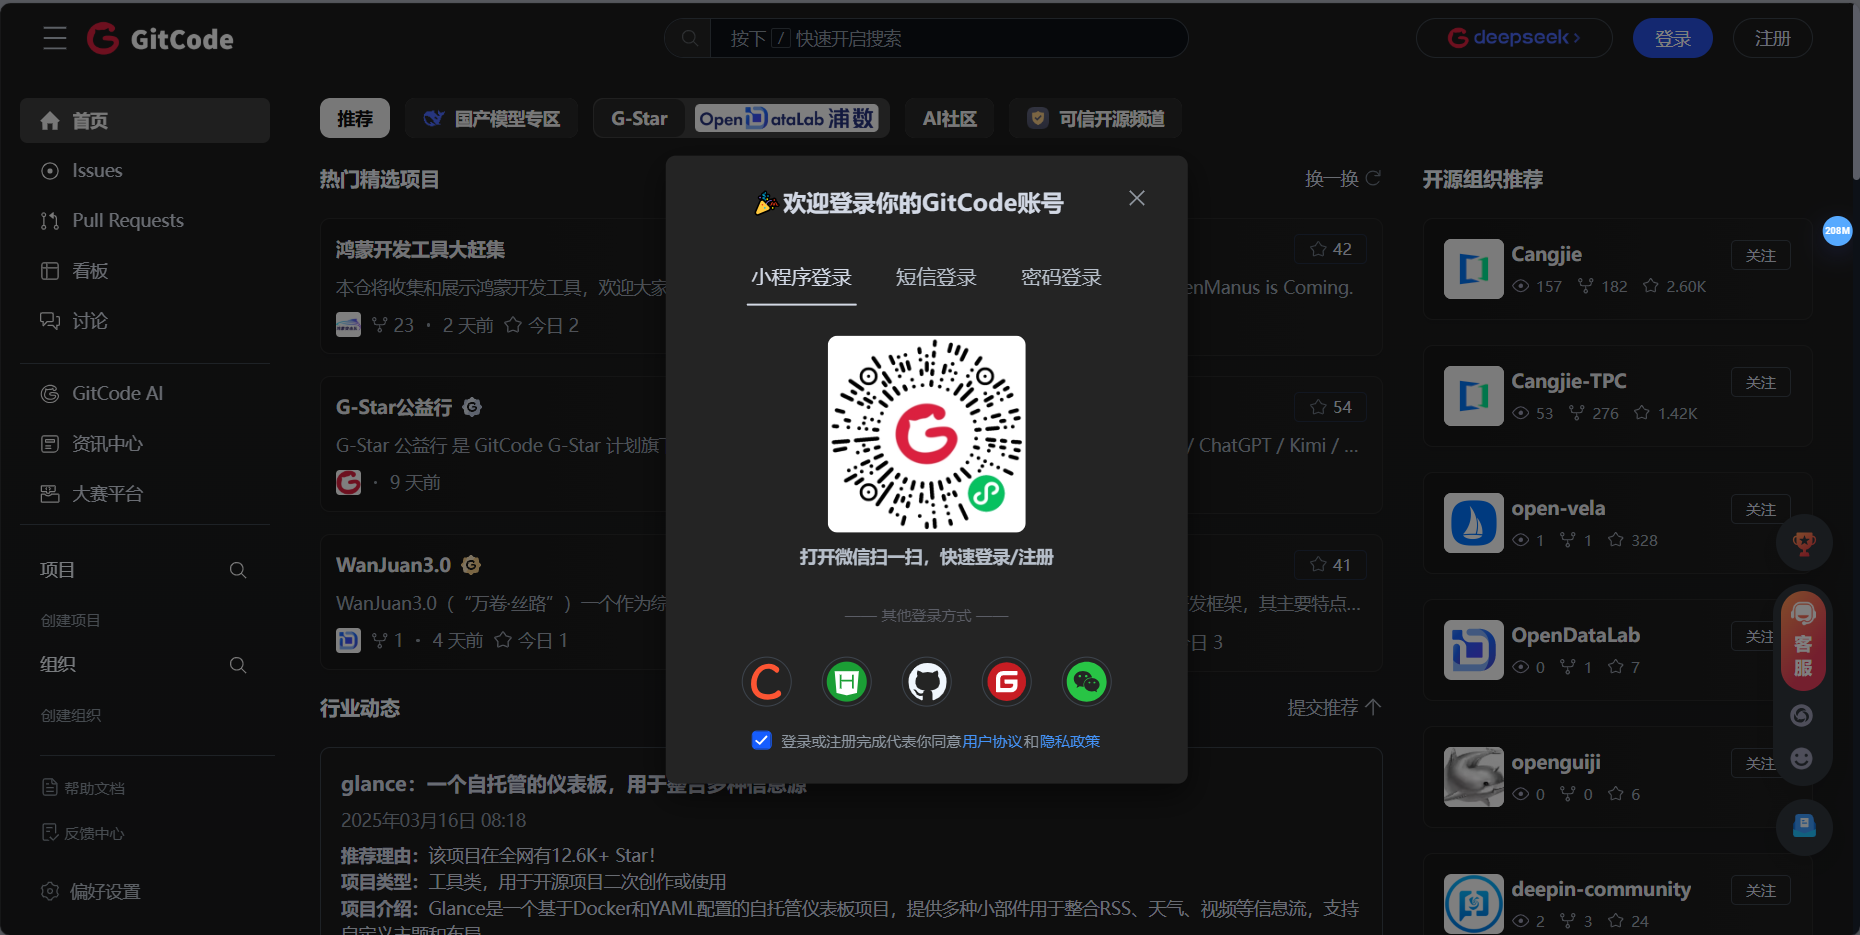Click the WeChat mini-program QR code
Image resolution: width=1860 pixels, height=935 pixels.
(927, 434)
